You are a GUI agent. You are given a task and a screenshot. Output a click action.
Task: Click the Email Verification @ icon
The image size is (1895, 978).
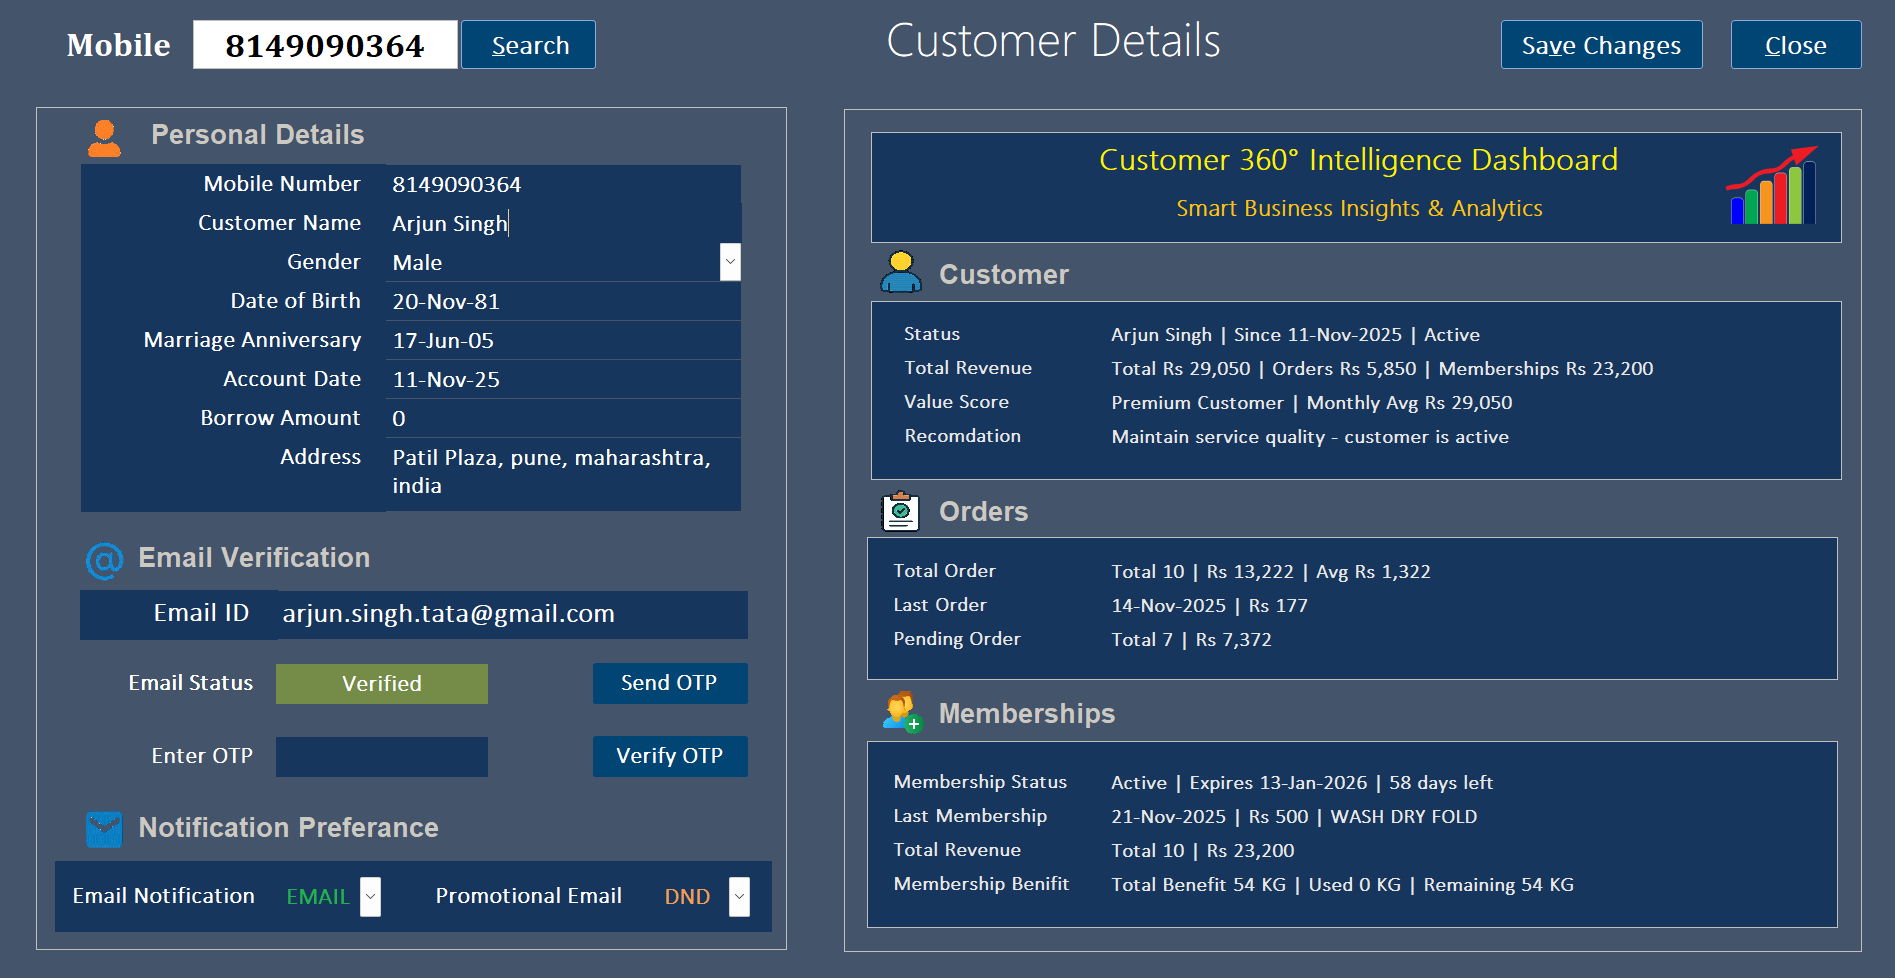pyautogui.click(x=103, y=560)
